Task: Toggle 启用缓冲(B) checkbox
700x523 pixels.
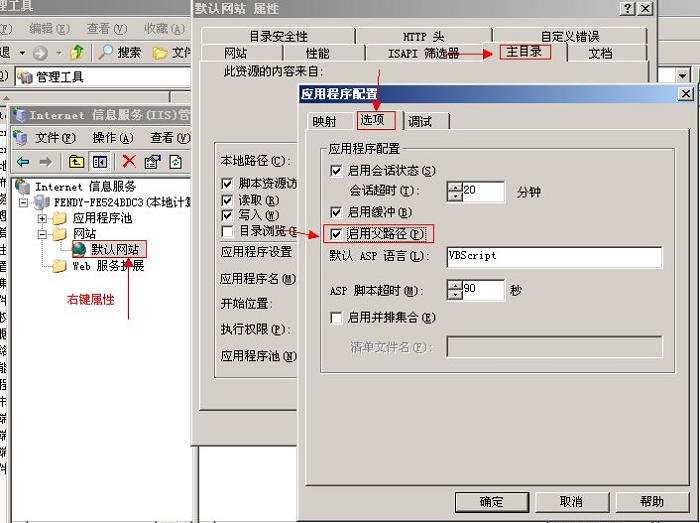Action: [336, 212]
